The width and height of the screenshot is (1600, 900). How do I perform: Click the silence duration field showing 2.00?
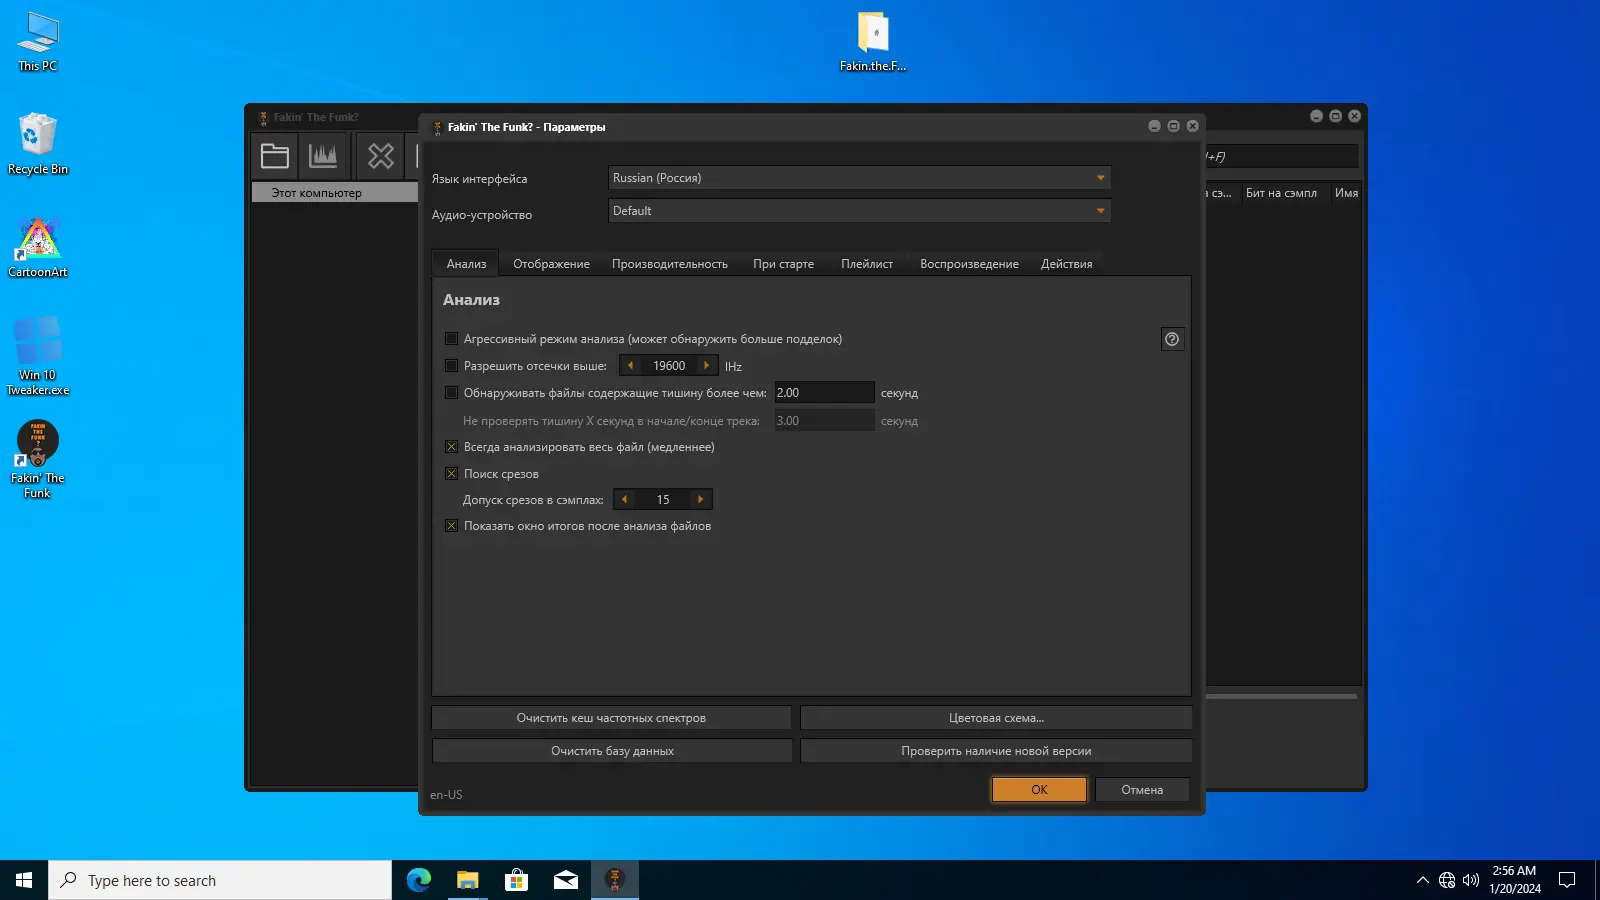point(824,393)
